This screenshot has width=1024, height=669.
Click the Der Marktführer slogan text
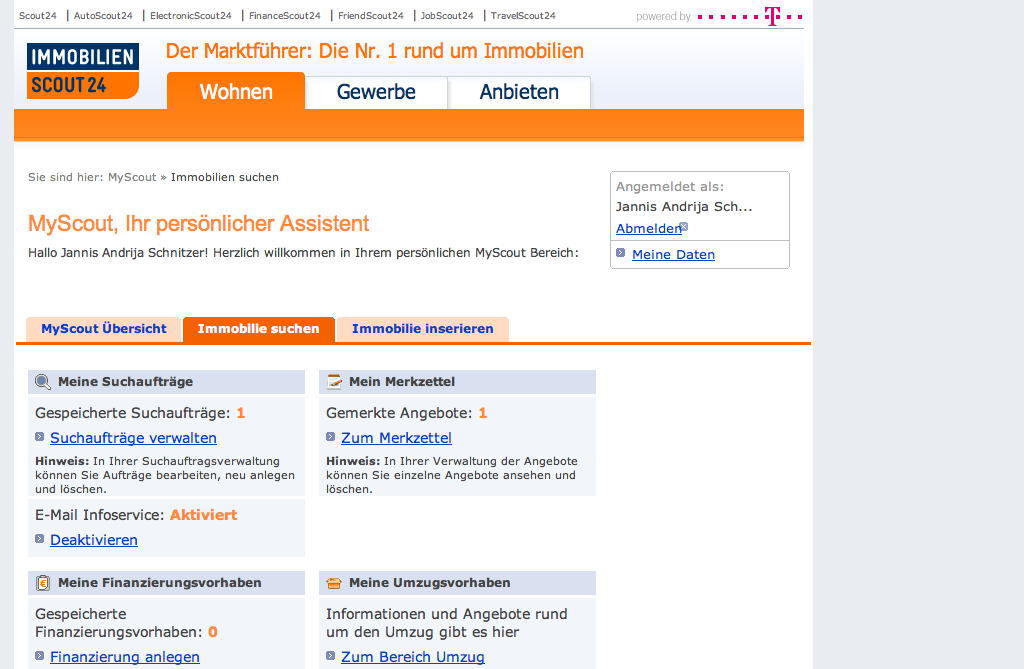pyautogui.click(x=375, y=51)
